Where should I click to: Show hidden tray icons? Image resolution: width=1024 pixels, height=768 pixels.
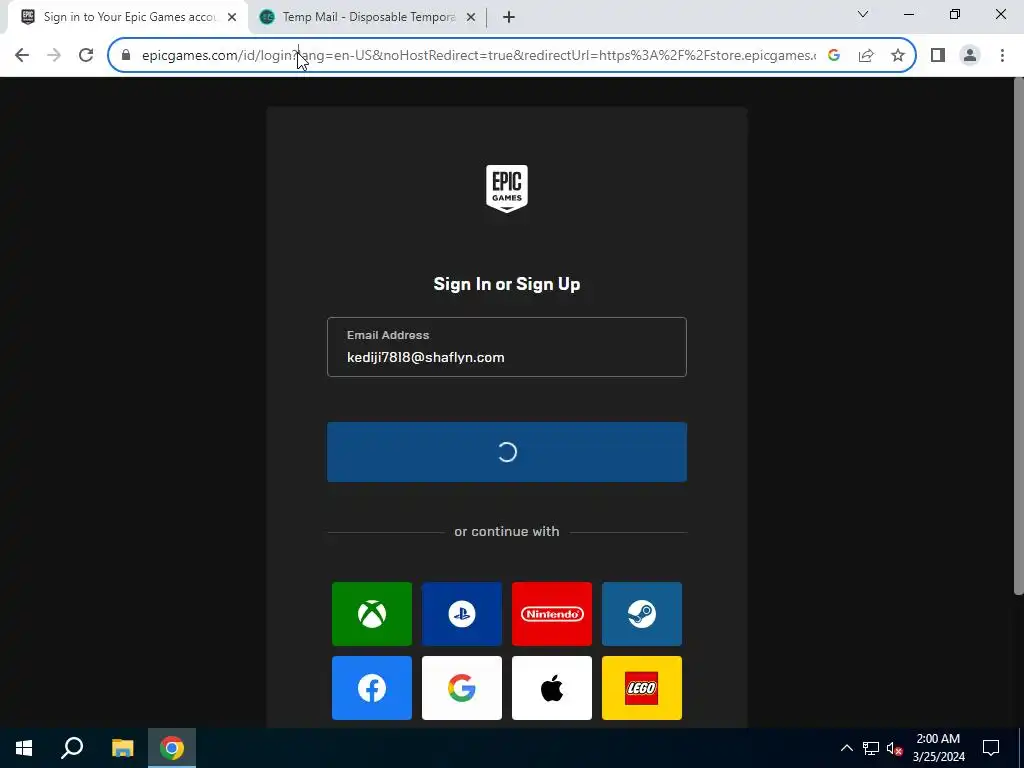[x=846, y=748]
